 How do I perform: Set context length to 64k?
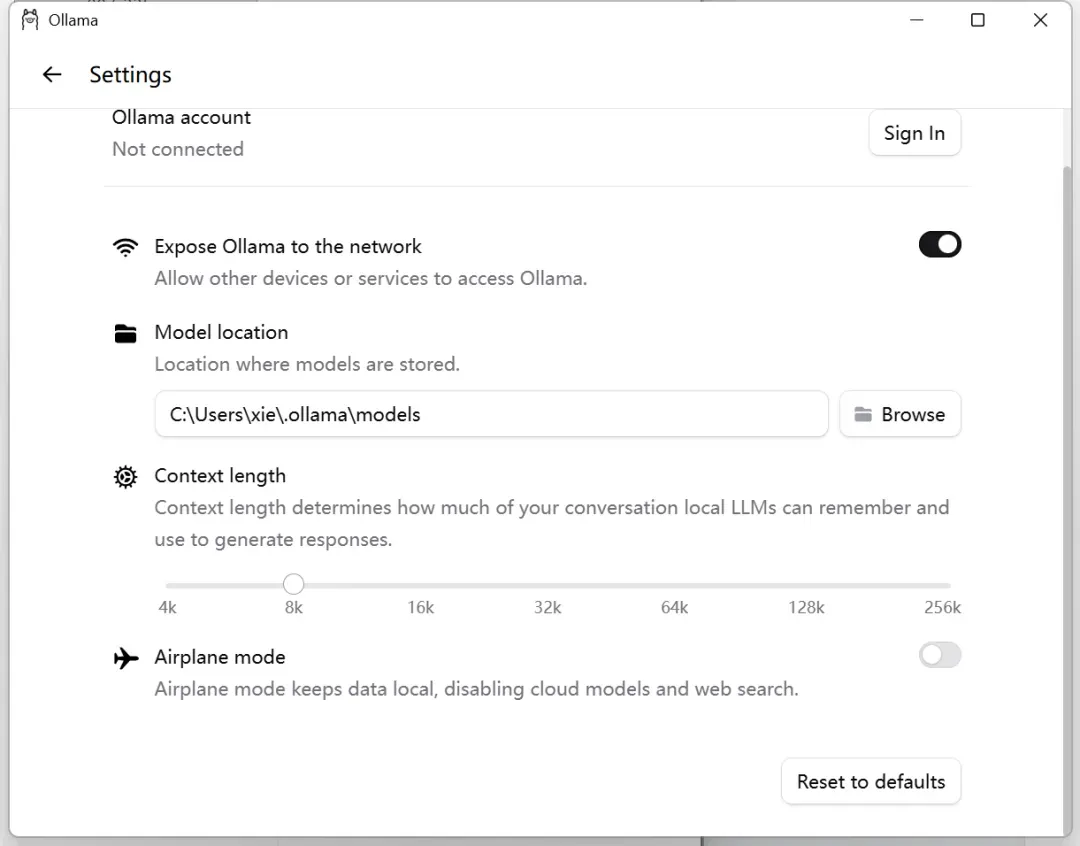(x=674, y=607)
